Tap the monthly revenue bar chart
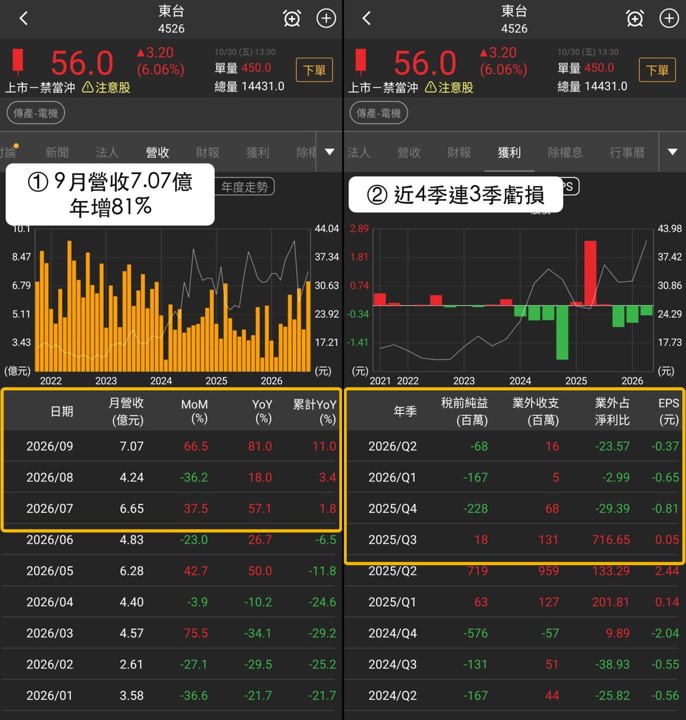This screenshot has width=686, height=720. (173, 299)
